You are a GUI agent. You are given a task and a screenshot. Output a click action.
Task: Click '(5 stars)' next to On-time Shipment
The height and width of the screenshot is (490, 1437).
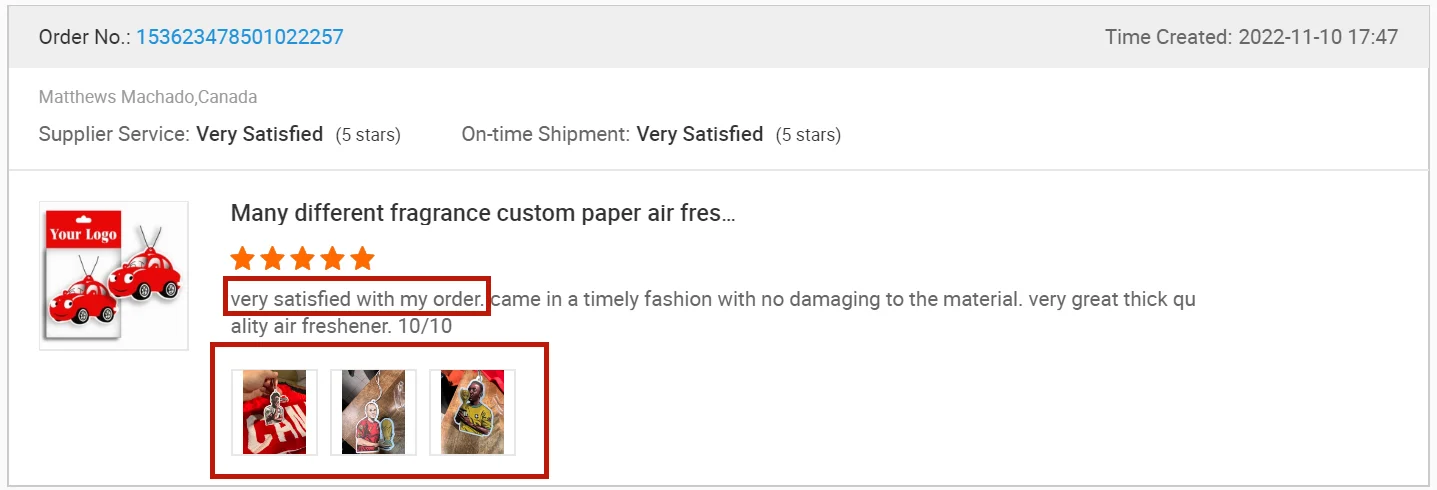tap(808, 135)
